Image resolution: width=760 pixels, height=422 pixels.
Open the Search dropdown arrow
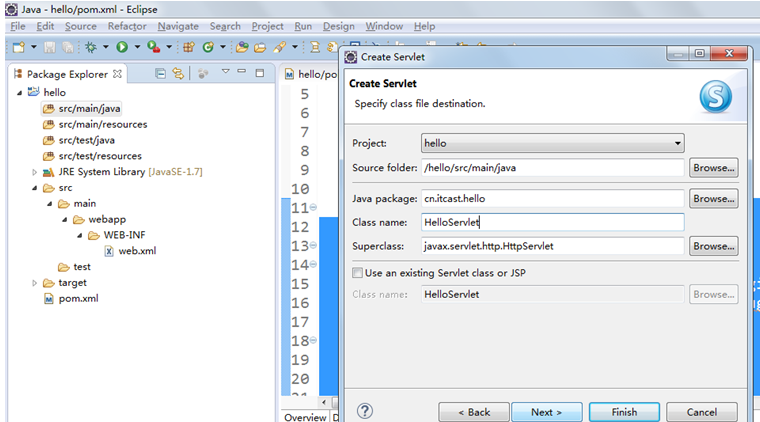tap(294, 47)
